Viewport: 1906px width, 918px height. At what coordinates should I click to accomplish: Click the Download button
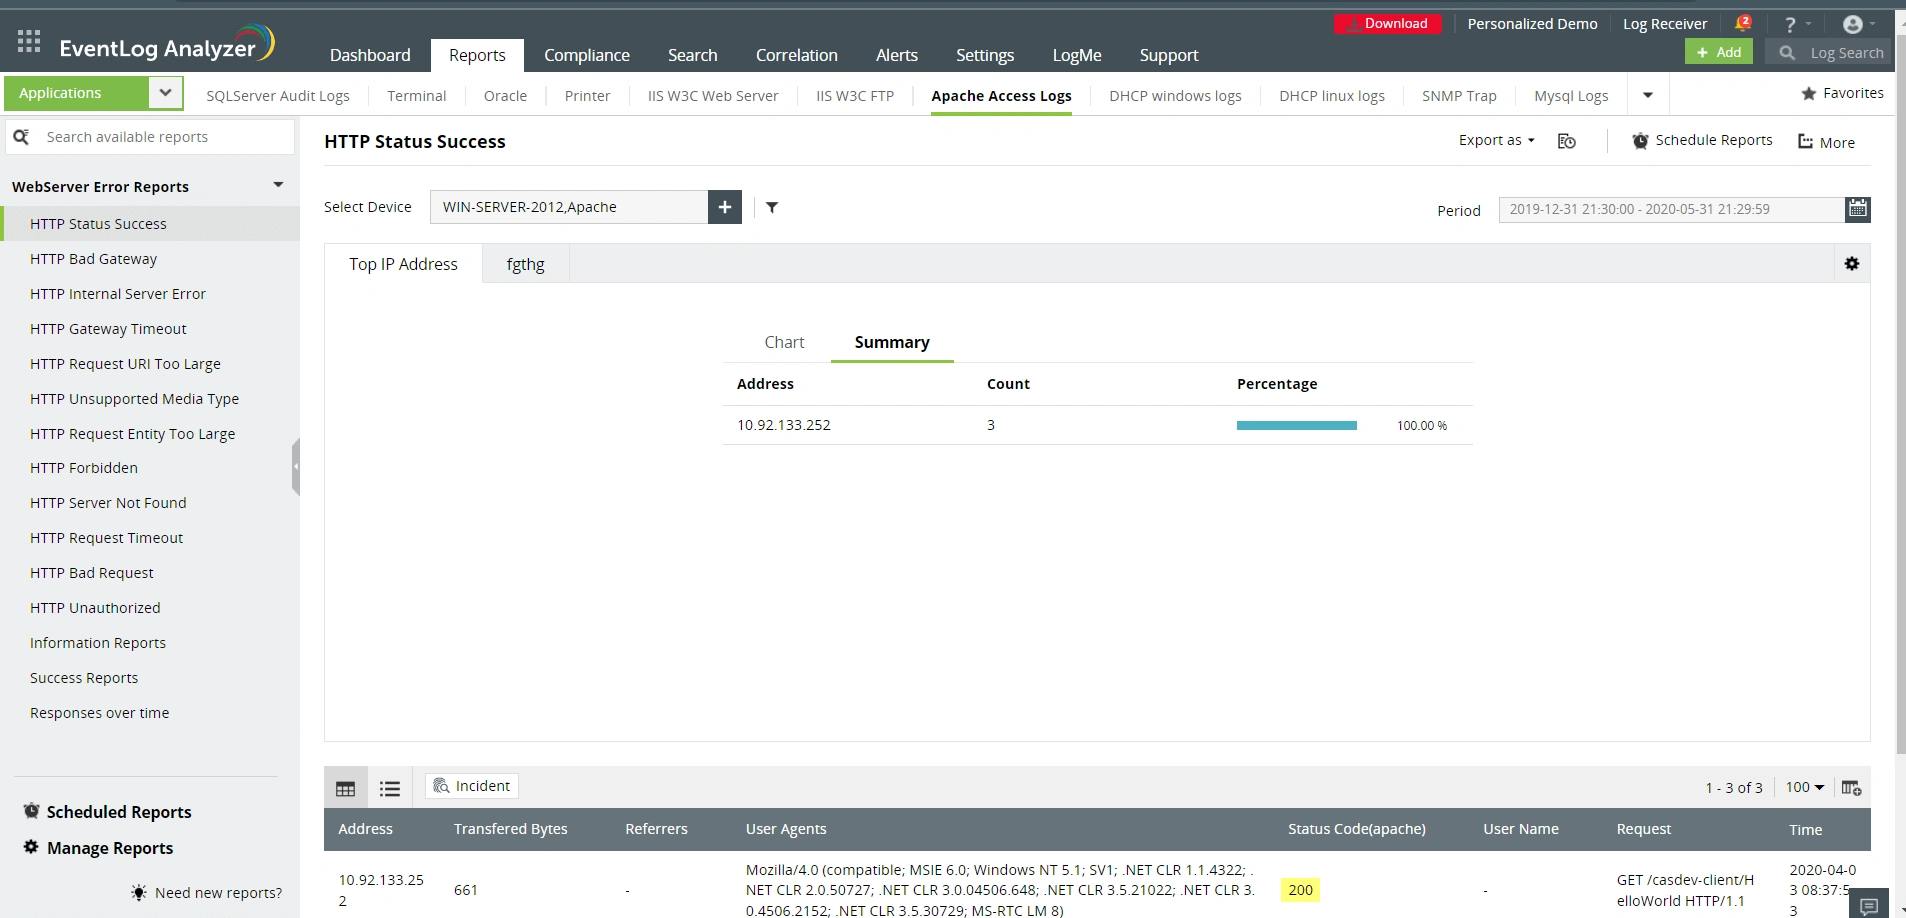(x=1388, y=23)
